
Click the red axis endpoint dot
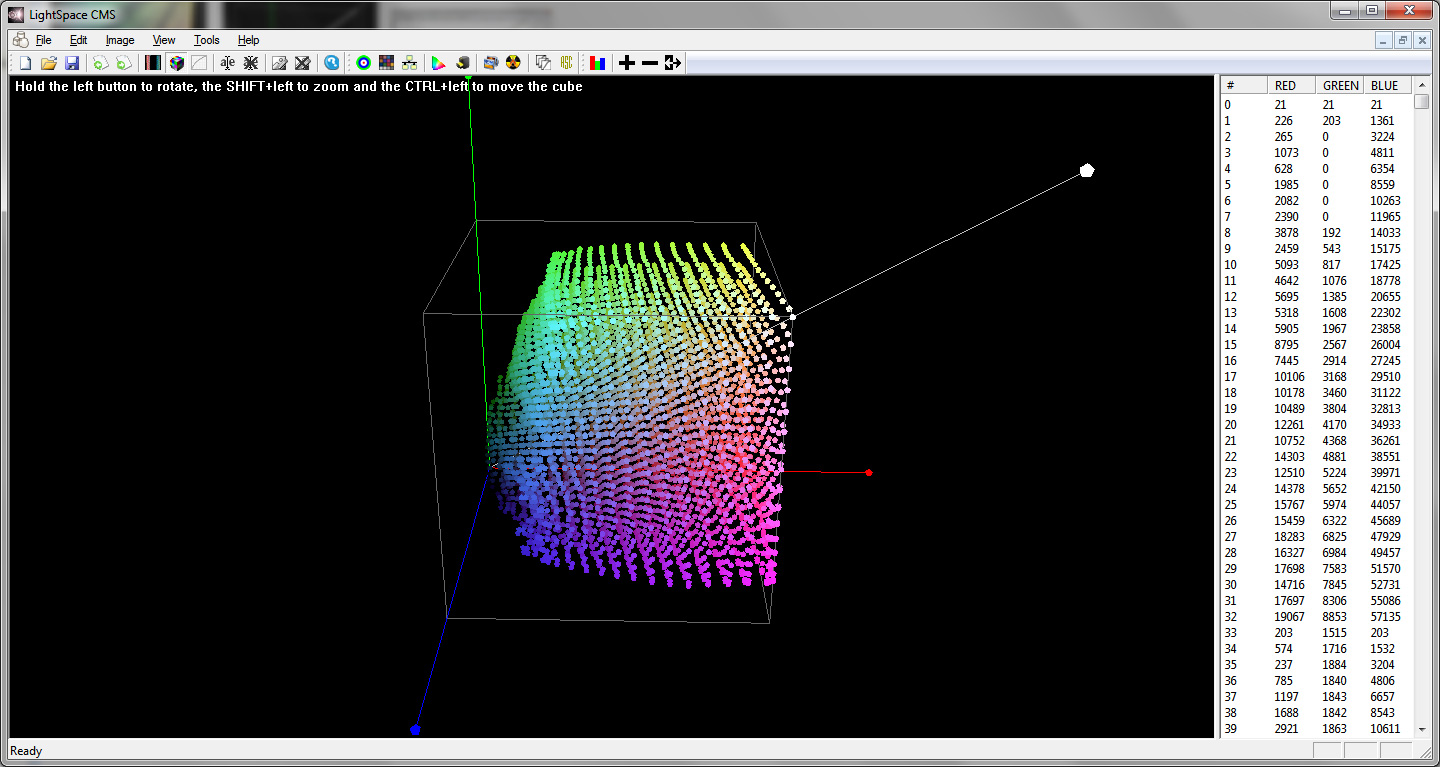[869, 472]
